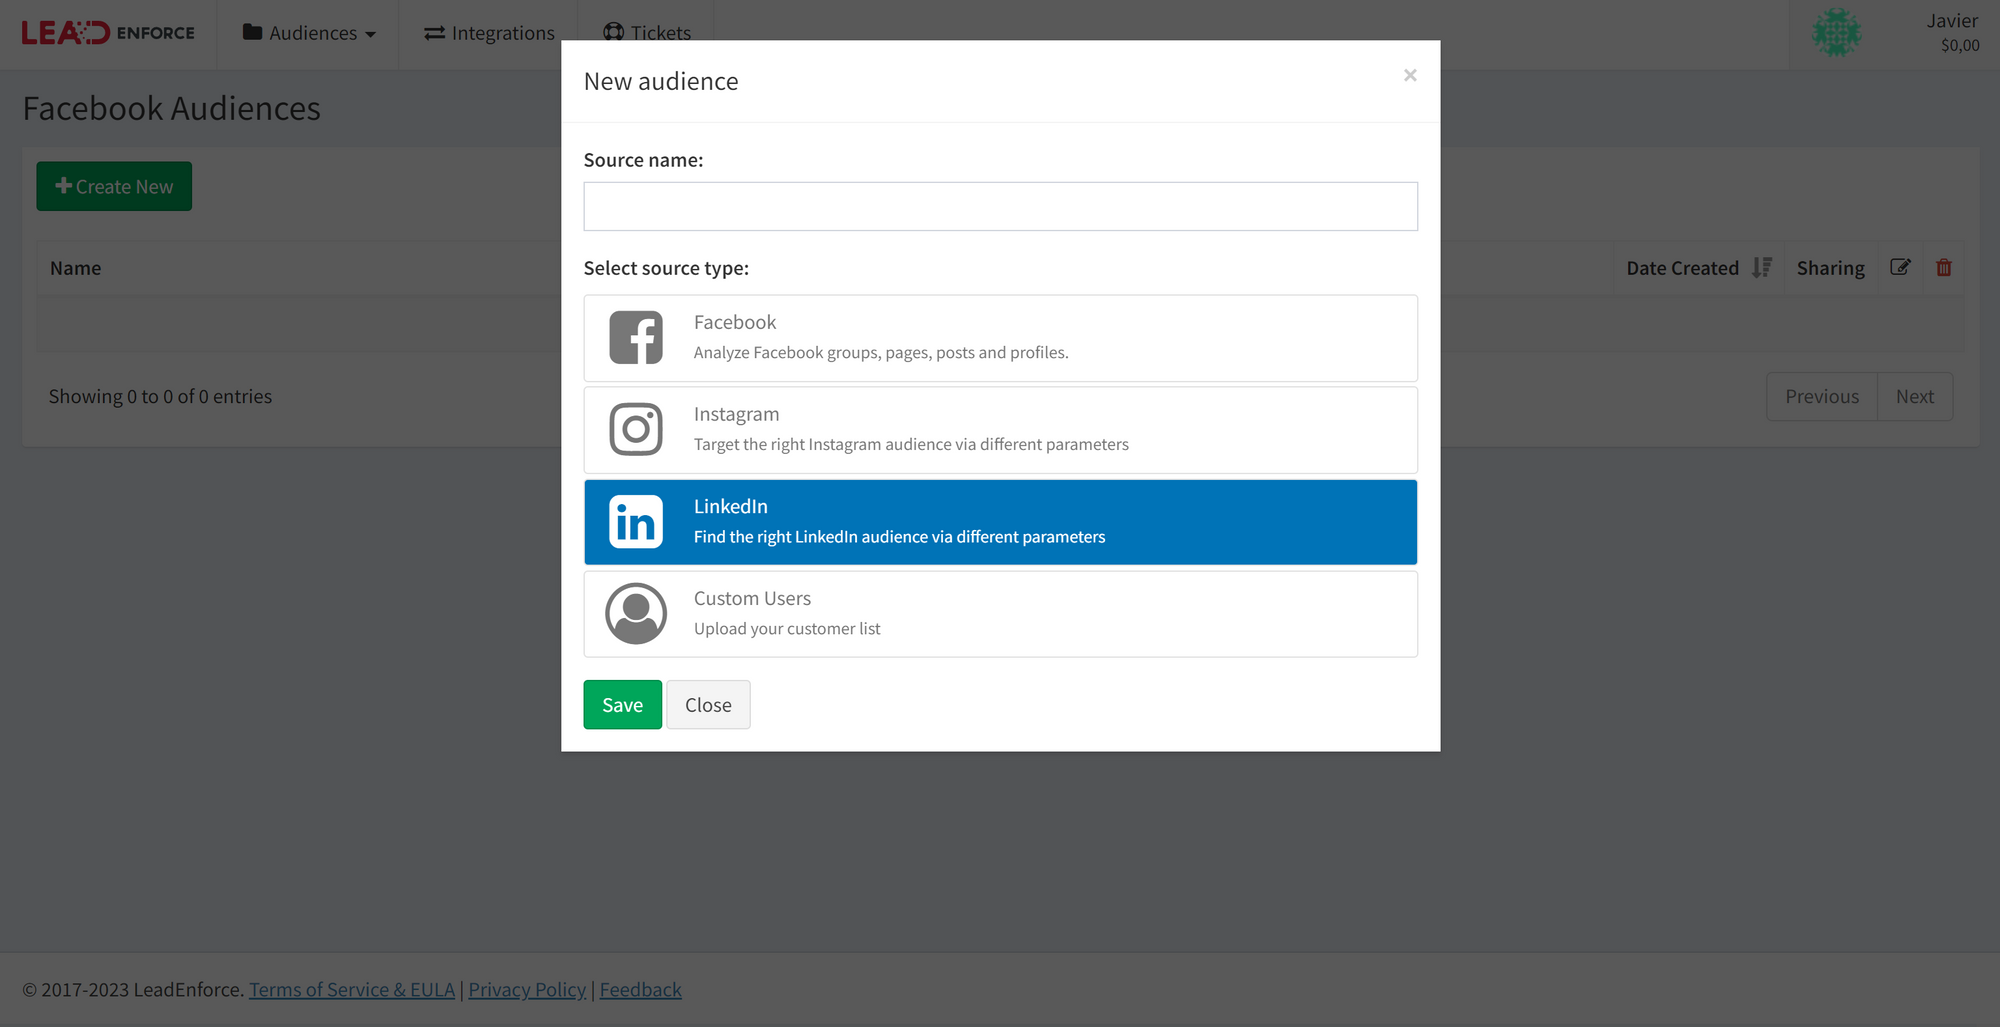The image size is (2000, 1027).
Task: Select LinkedIn source type option
Action: (1000, 522)
